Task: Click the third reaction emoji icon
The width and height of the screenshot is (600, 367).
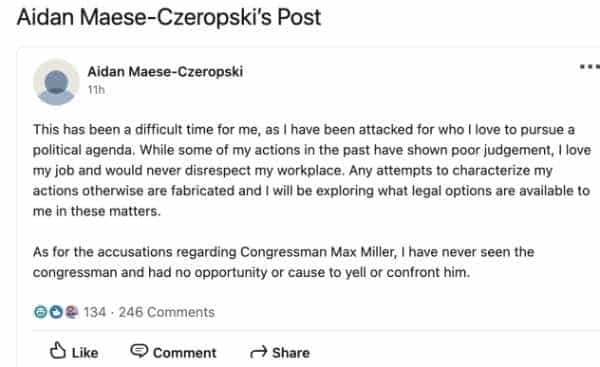Action: click(72, 312)
